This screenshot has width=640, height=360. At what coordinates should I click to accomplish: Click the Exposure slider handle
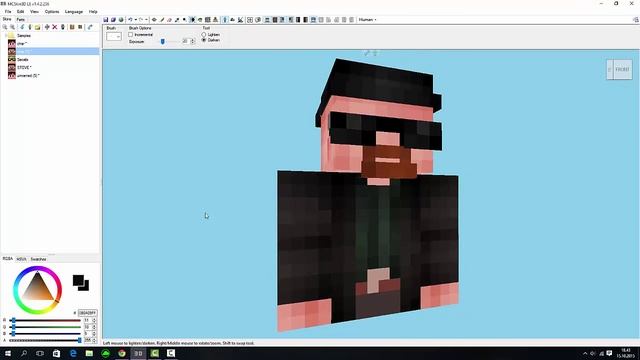(162, 41)
